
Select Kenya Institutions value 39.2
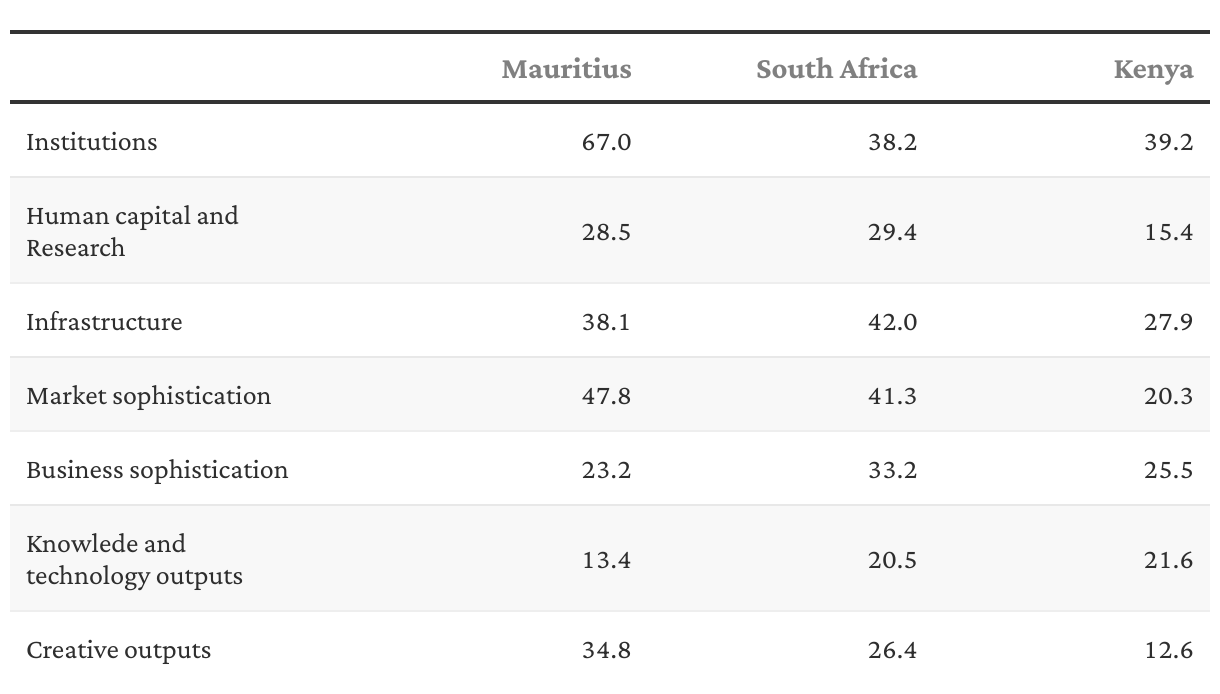1168,142
